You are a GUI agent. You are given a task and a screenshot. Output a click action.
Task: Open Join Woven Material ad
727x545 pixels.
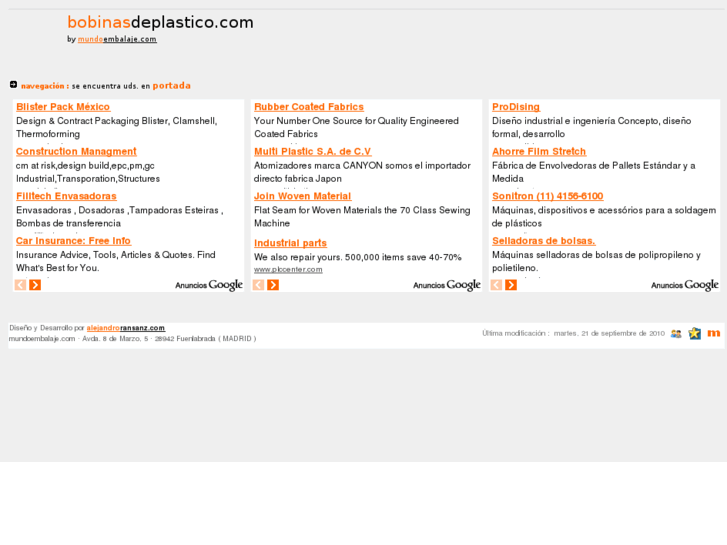click(x=303, y=196)
